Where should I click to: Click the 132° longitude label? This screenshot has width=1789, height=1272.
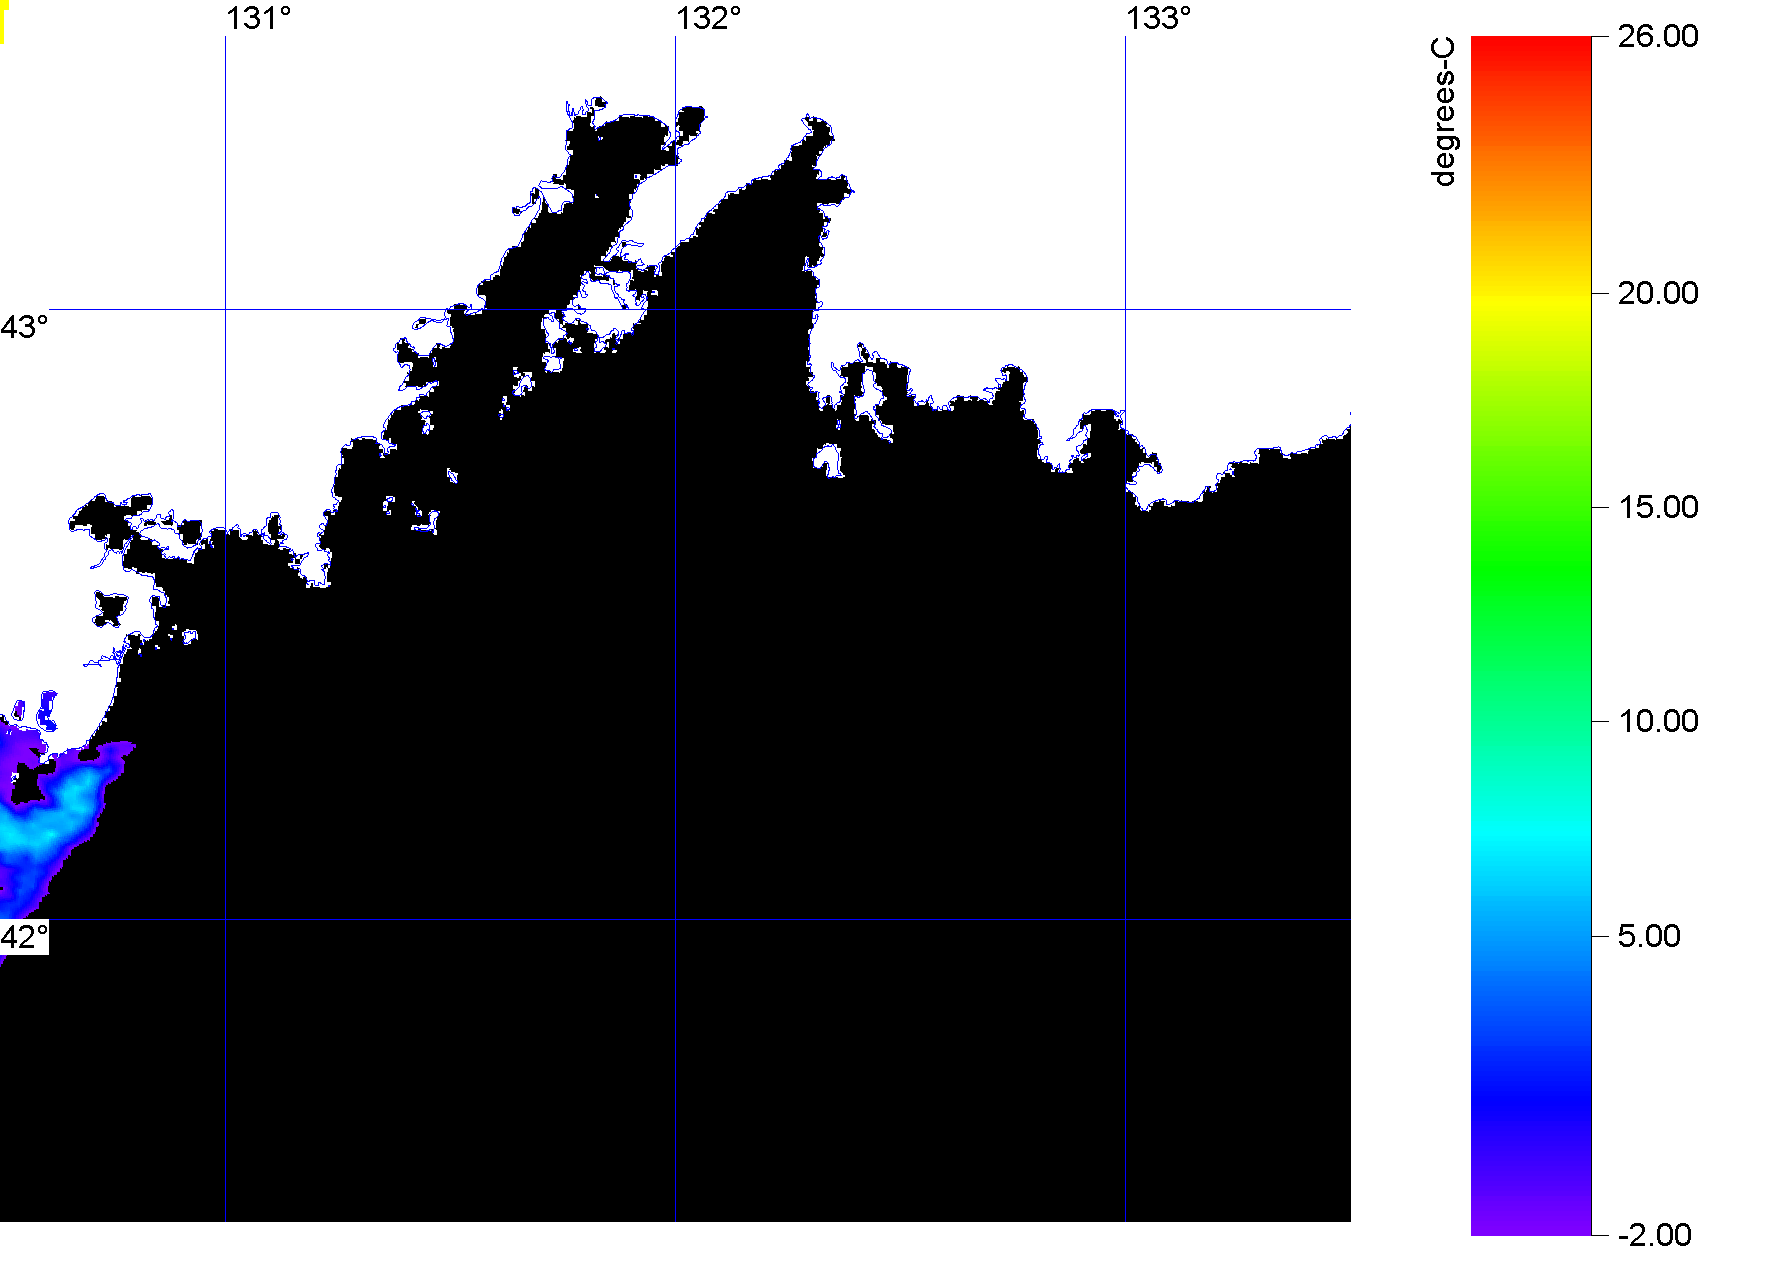709,19
